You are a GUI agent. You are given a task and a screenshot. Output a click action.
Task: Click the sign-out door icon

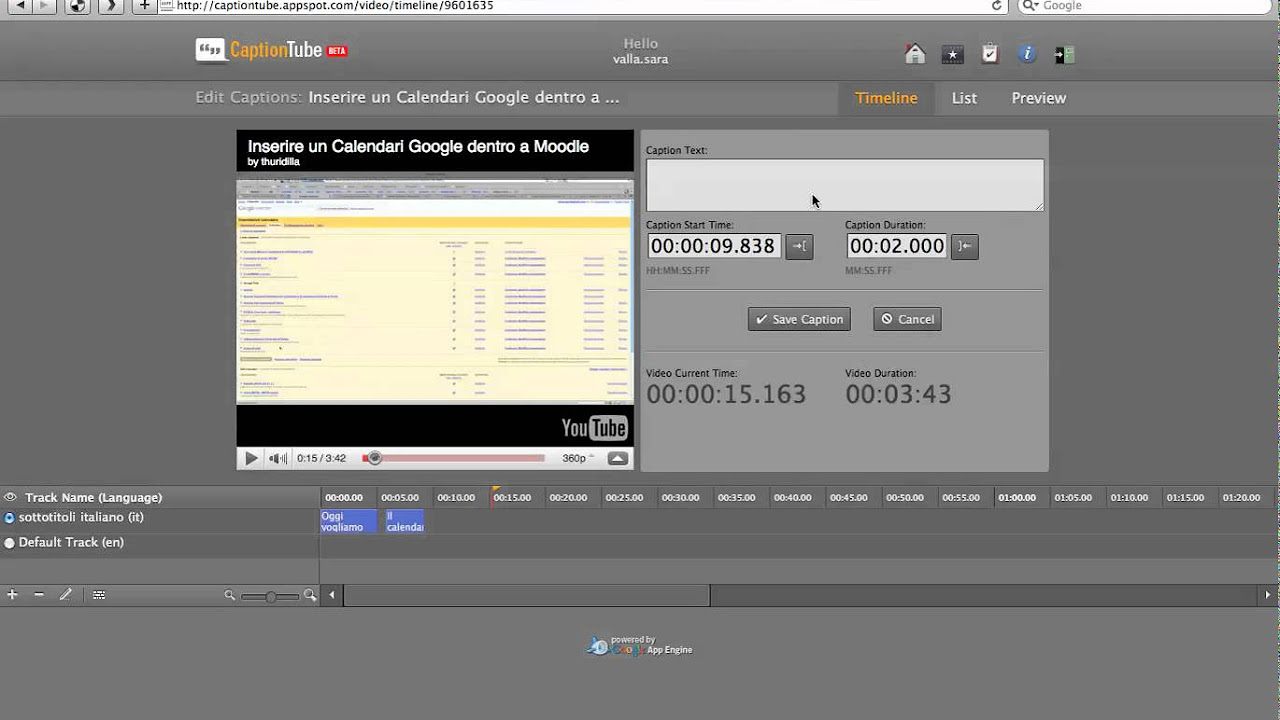coord(1064,54)
